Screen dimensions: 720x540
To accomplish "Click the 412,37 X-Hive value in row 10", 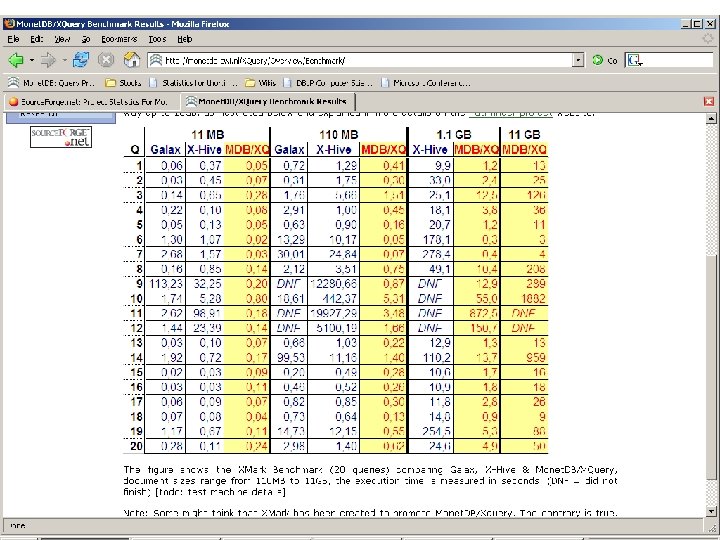I will point(339,298).
